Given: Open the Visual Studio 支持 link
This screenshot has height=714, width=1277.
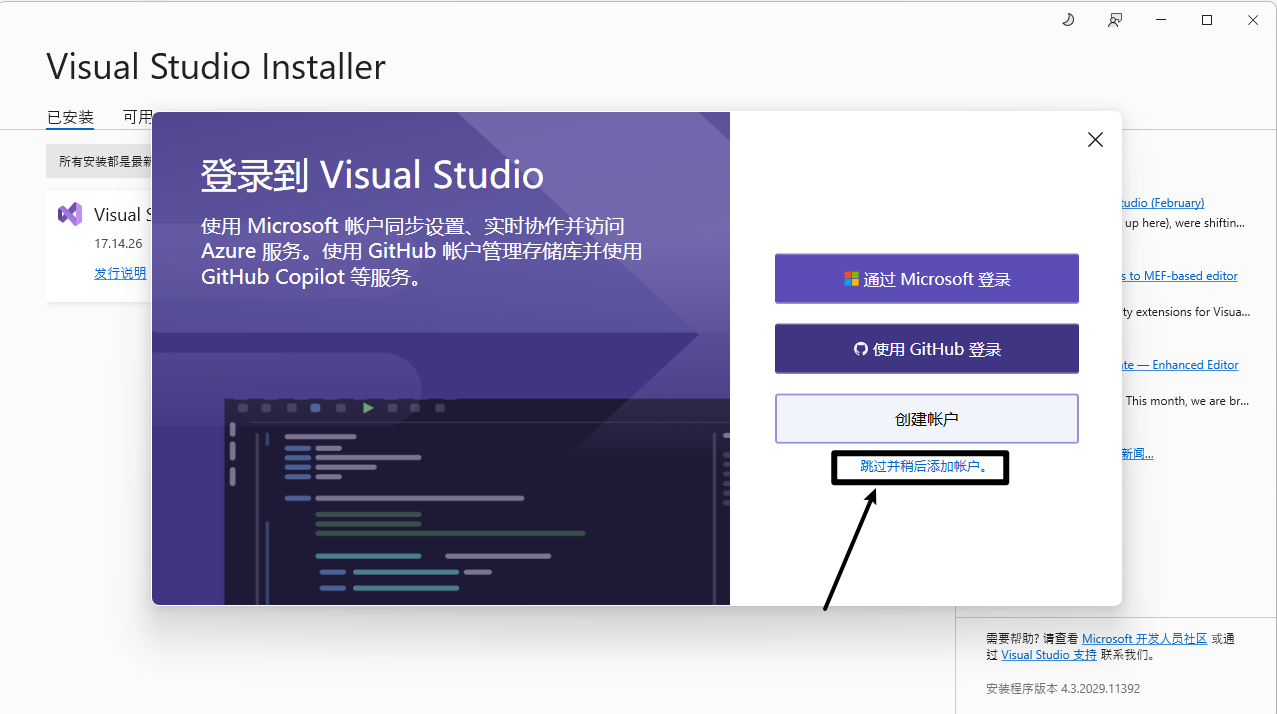Looking at the screenshot, I should pos(1048,655).
